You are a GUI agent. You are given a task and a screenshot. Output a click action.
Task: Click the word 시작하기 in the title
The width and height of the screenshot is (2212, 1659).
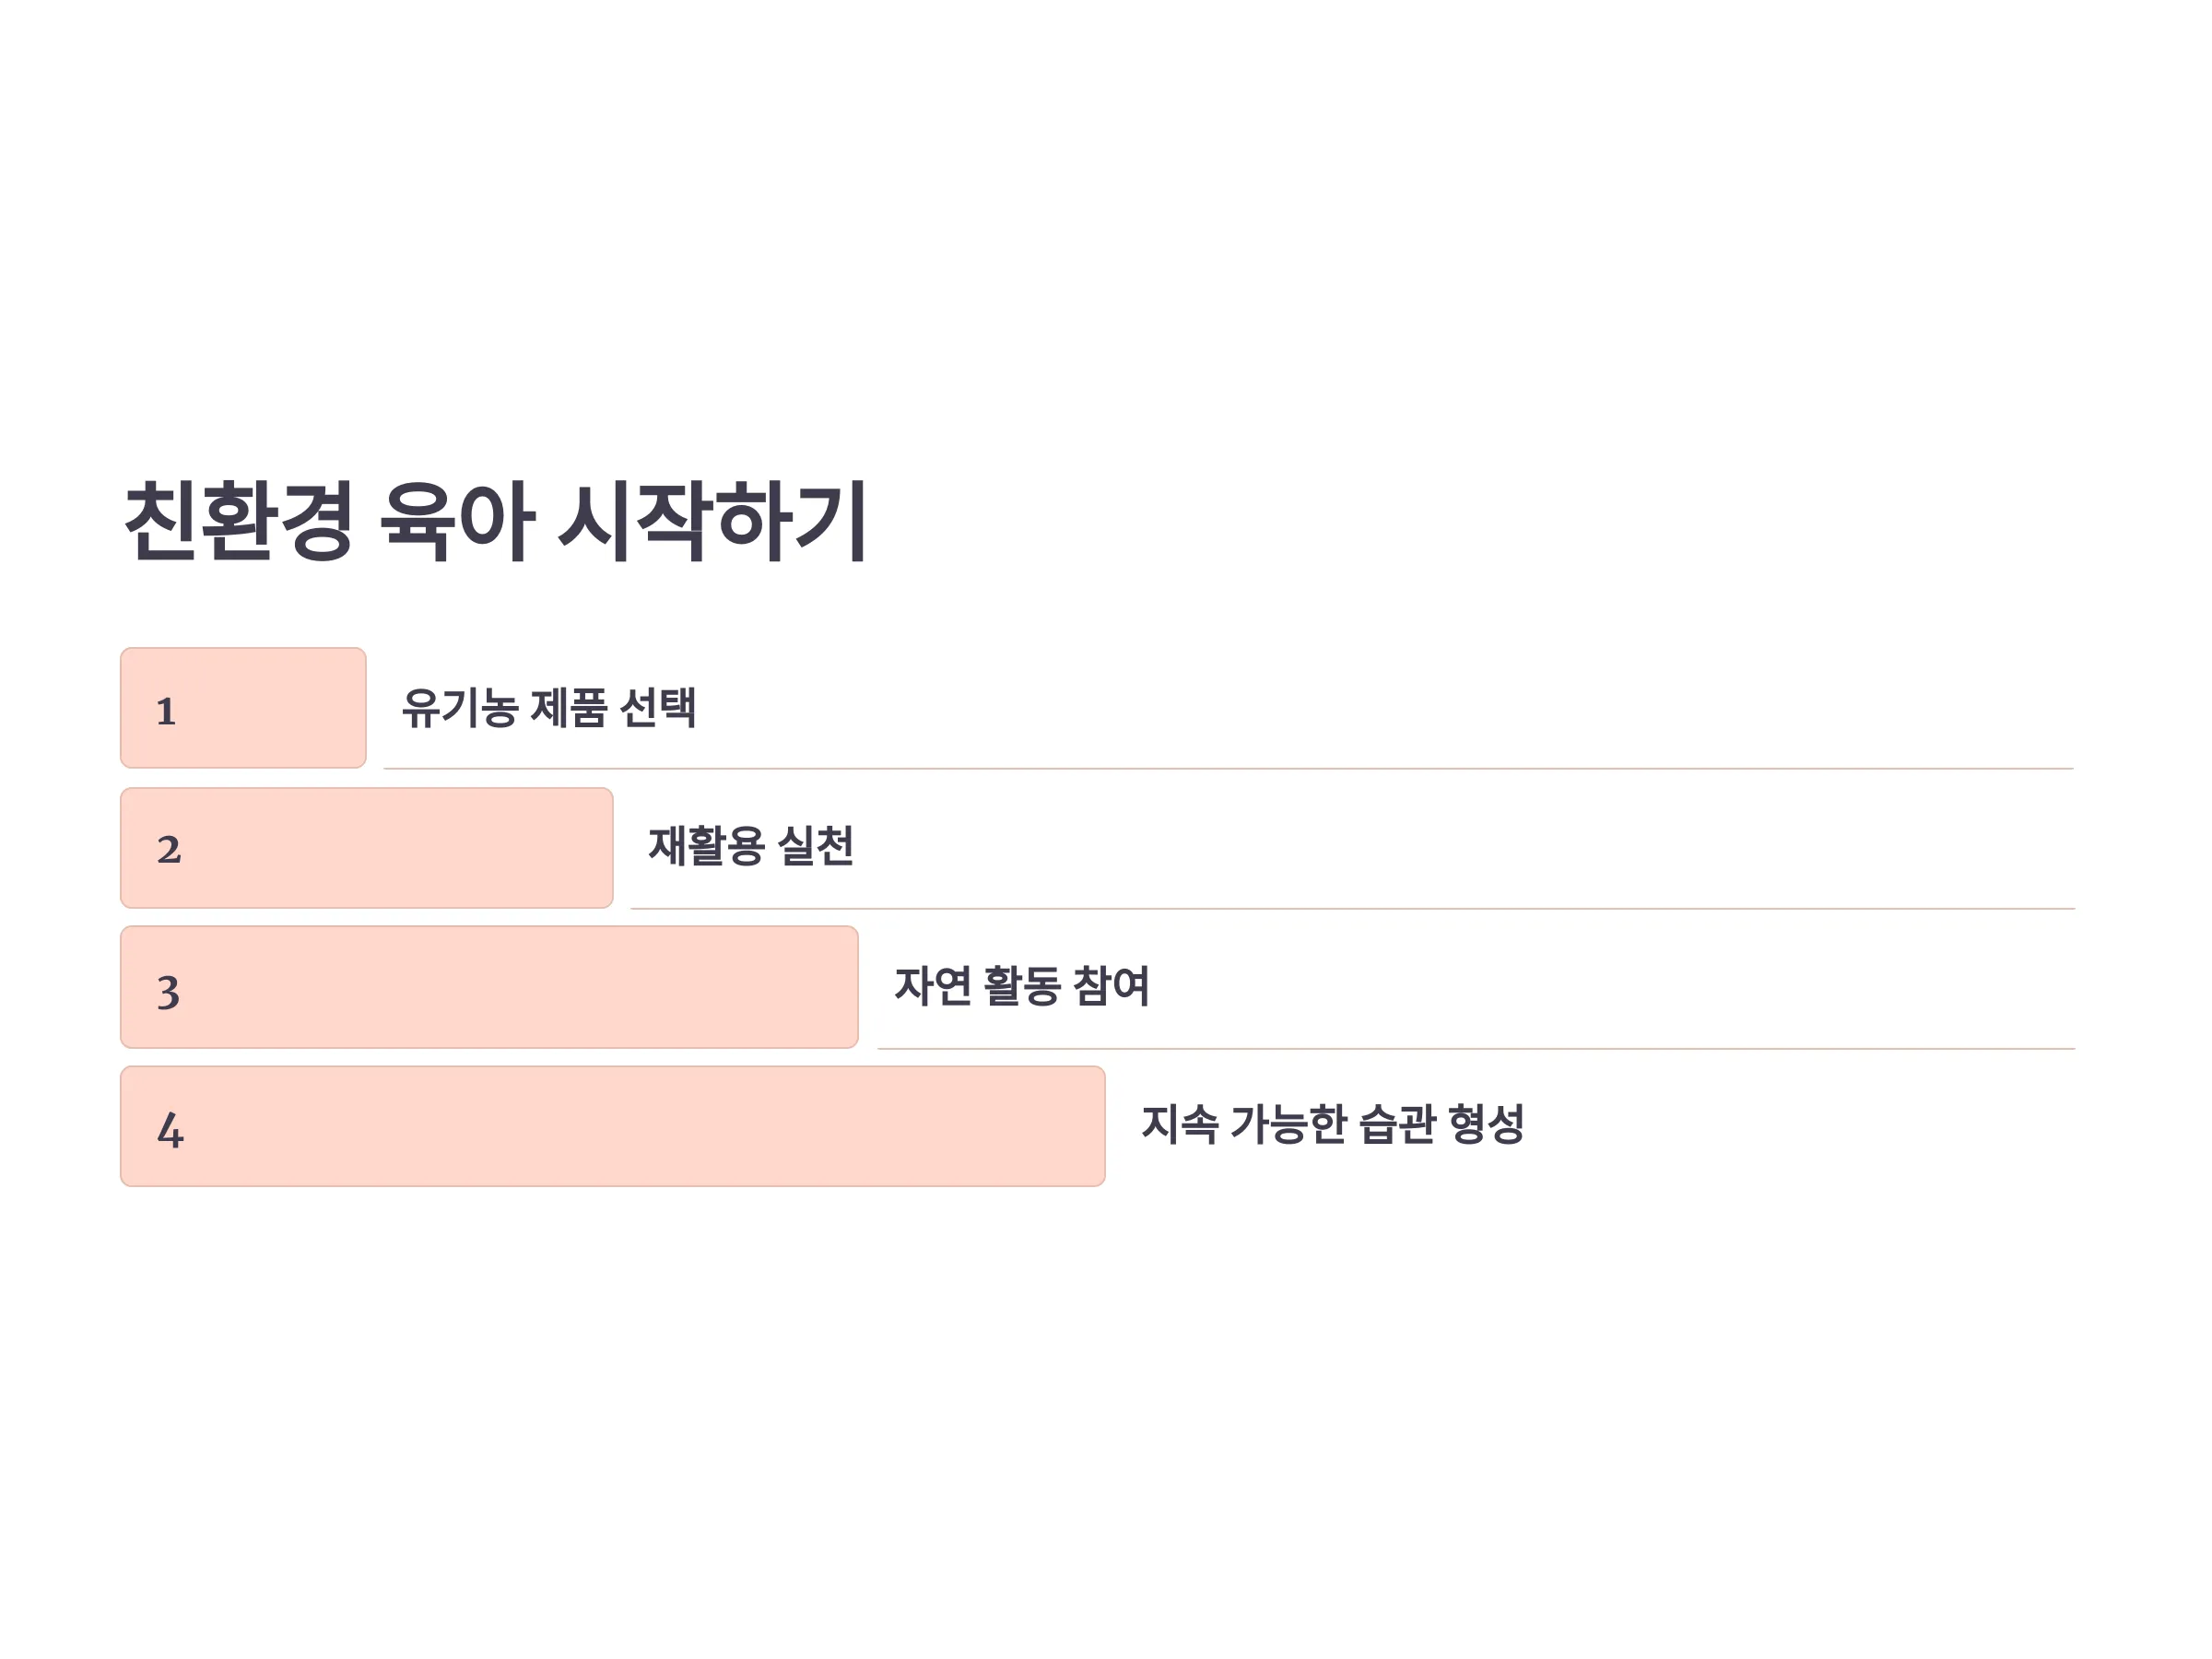[x=712, y=521]
